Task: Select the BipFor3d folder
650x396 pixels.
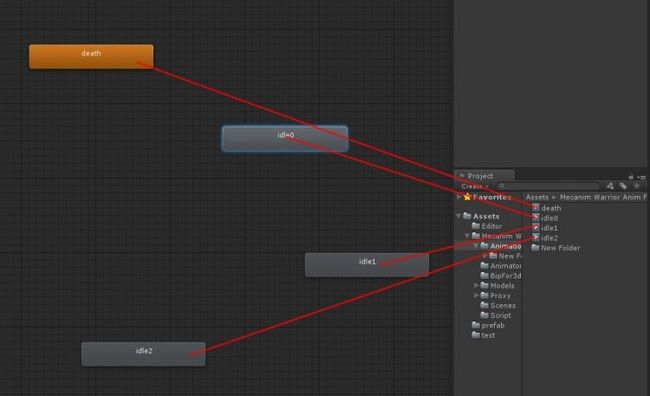Action: (x=501, y=276)
